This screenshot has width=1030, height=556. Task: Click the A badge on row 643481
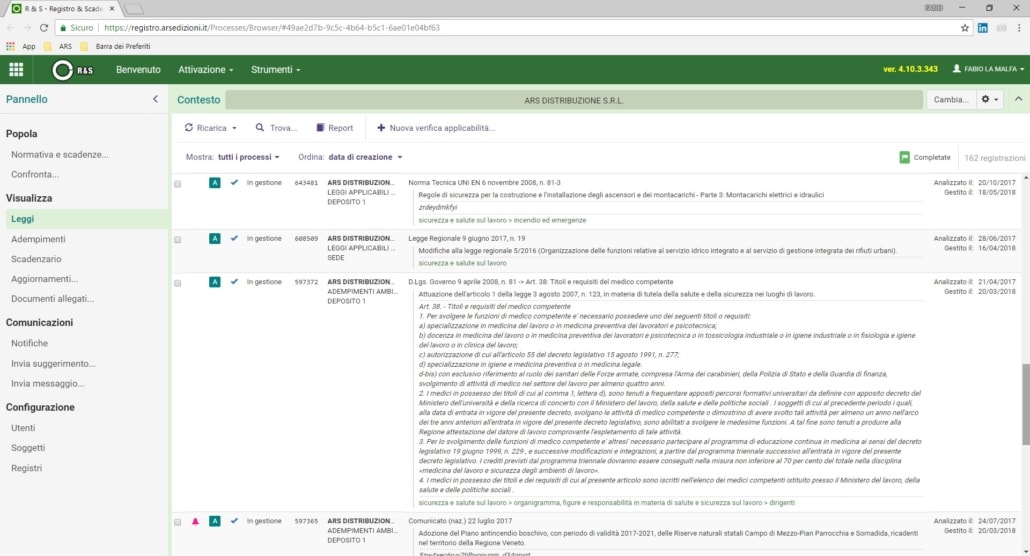pos(214,183)
